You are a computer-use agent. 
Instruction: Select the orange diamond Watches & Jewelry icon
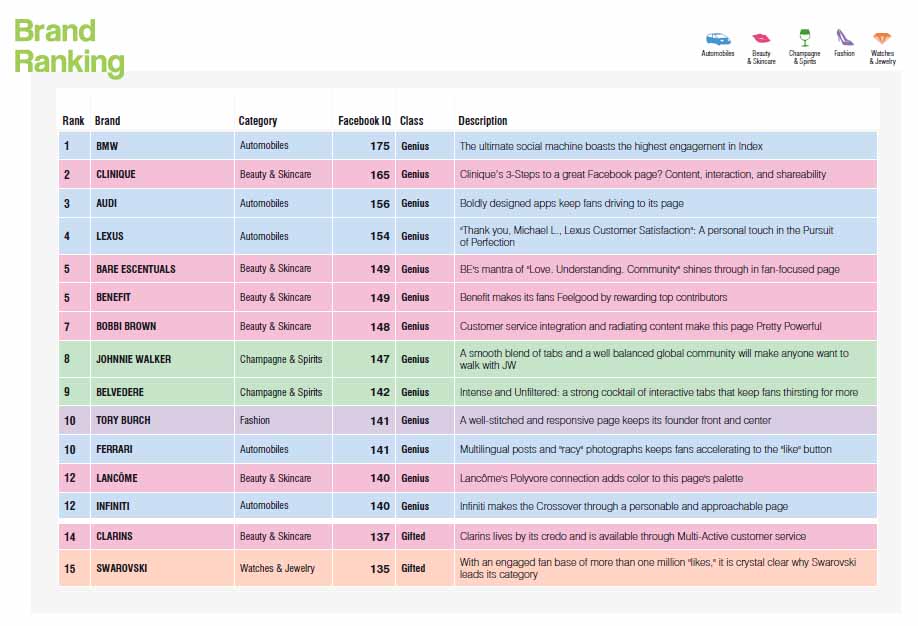click(x=882, y=38)
